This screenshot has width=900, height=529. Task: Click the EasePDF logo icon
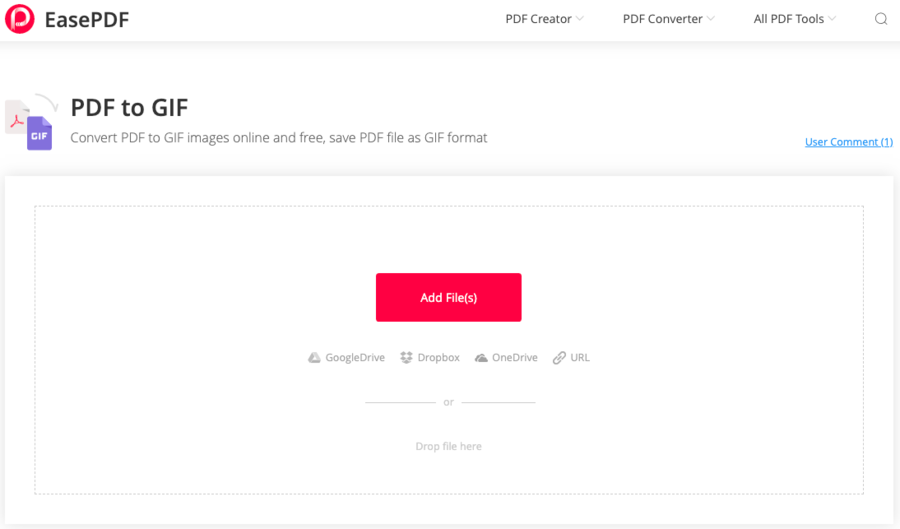click(x=19, y=19)
